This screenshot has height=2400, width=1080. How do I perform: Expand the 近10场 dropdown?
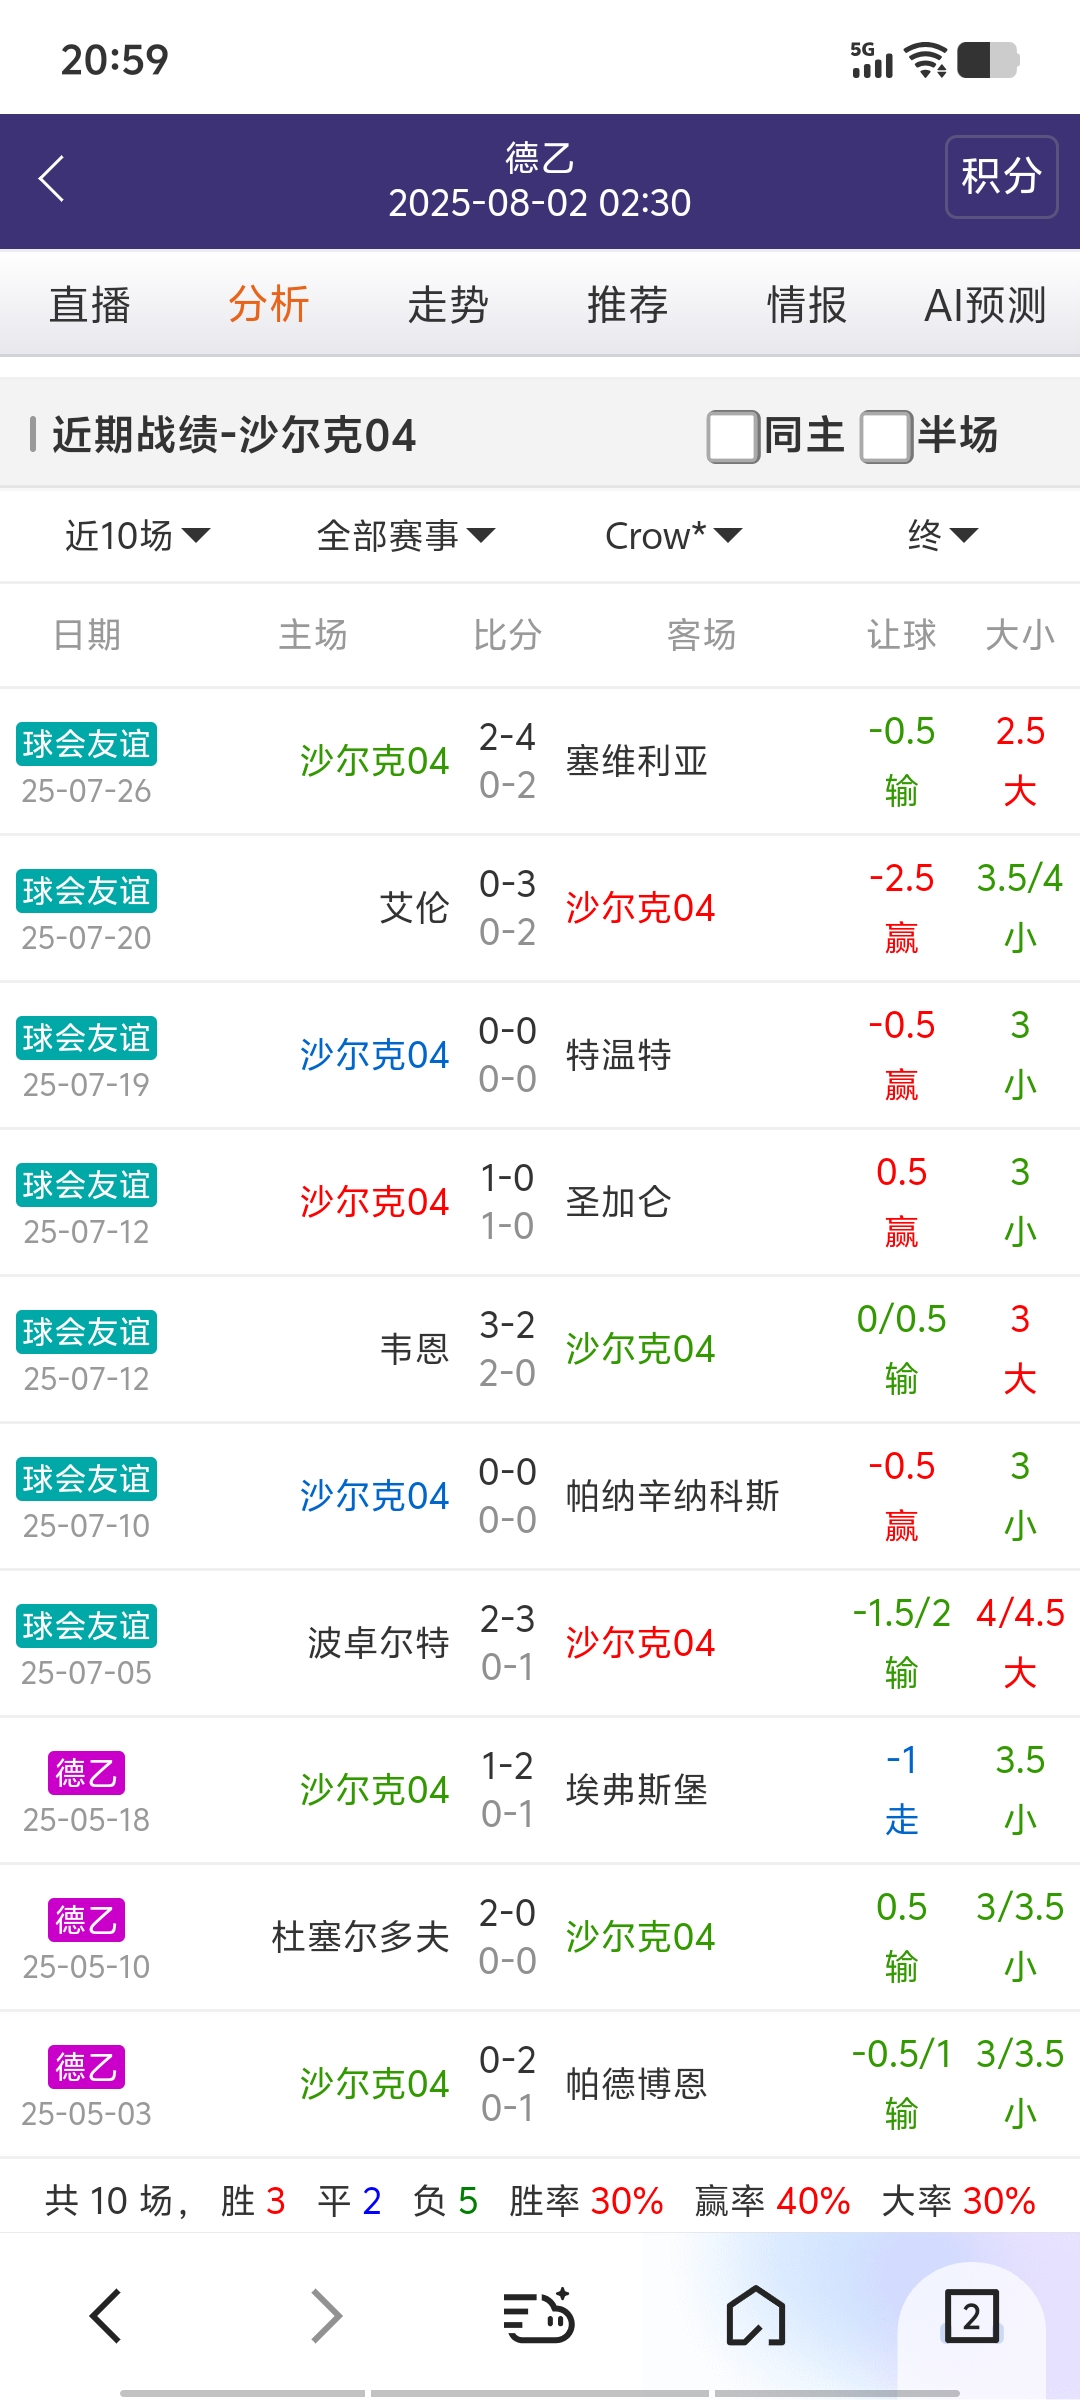pyautogui.click(x=137, y=536)
